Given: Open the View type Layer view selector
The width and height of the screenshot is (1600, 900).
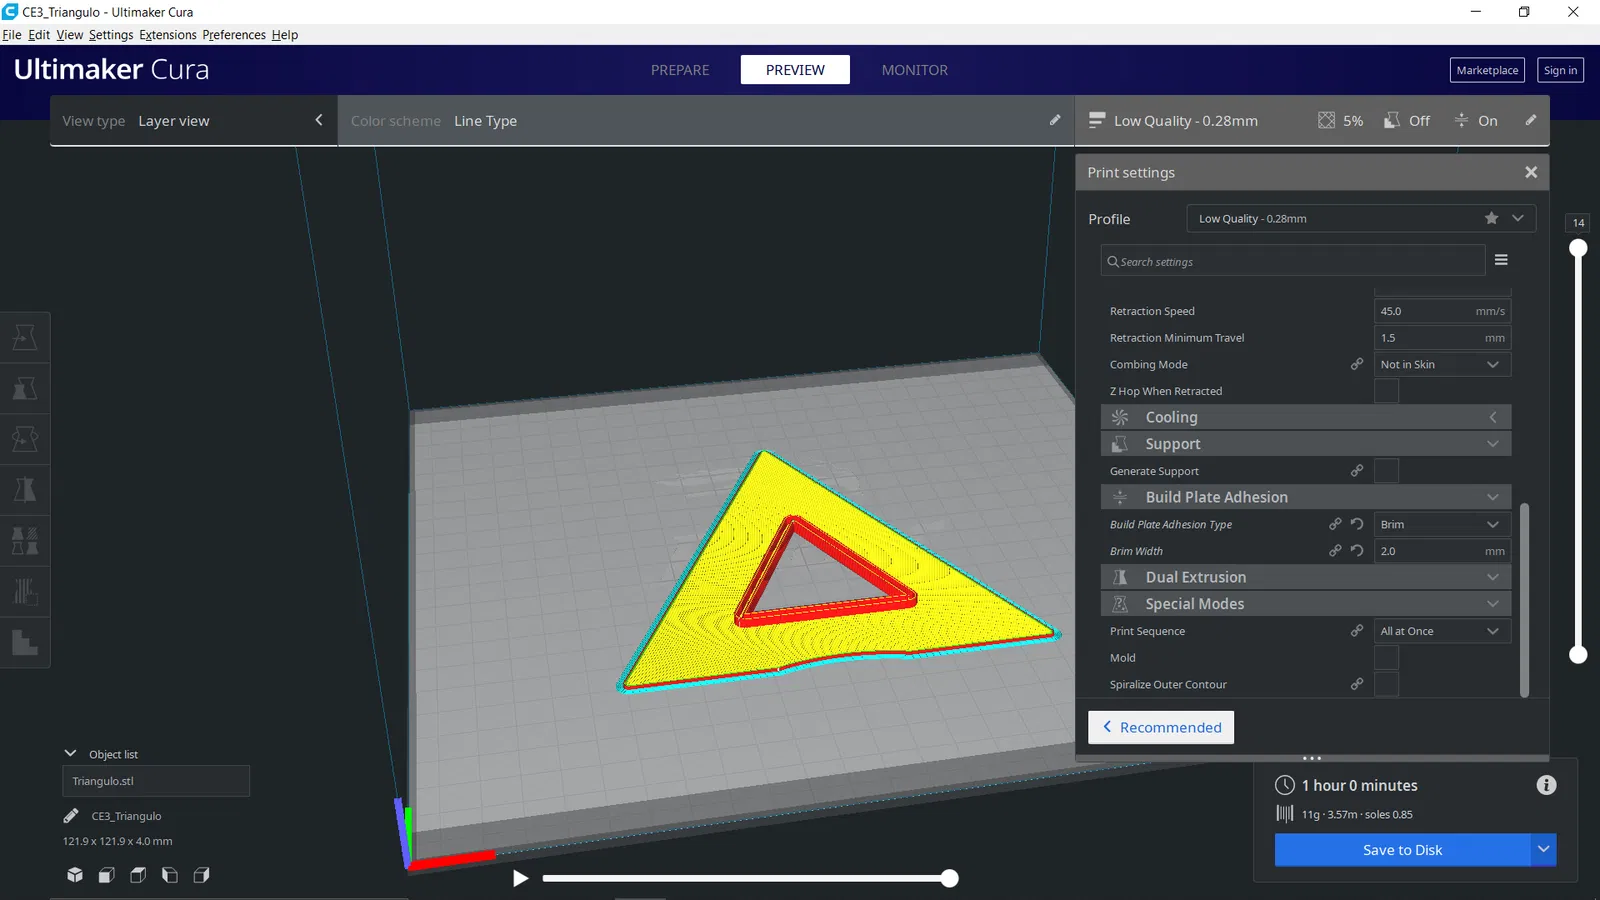Looking at the screenshot, I should (194, 121).
